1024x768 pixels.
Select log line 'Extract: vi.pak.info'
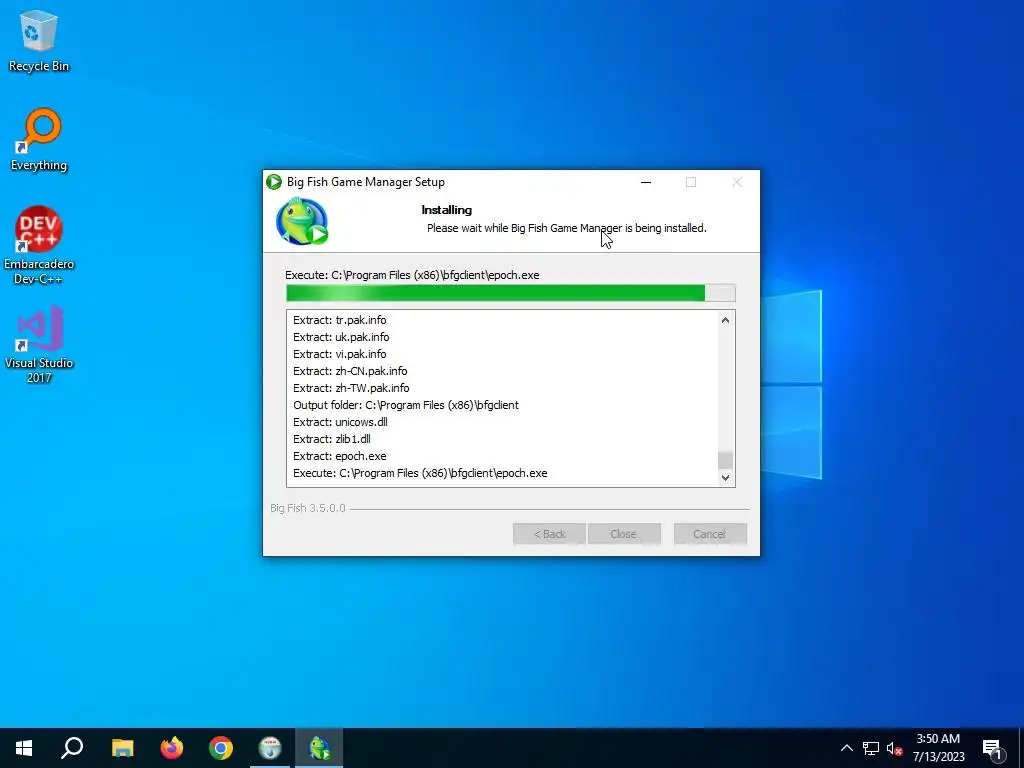tap(340, 354)
